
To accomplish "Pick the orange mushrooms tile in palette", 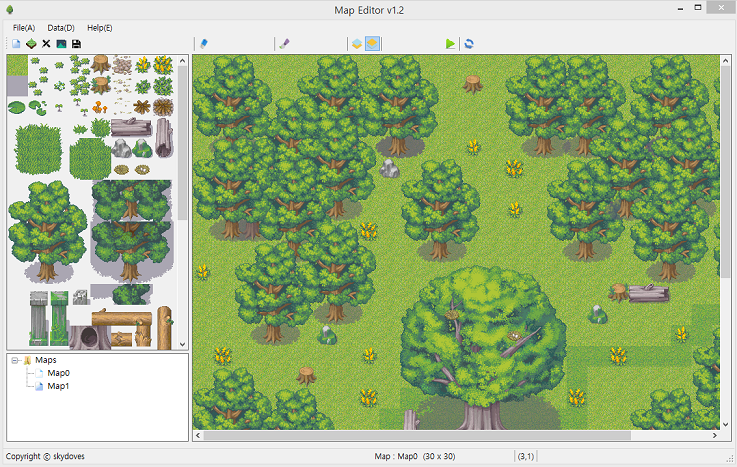I will coord(100,107).
